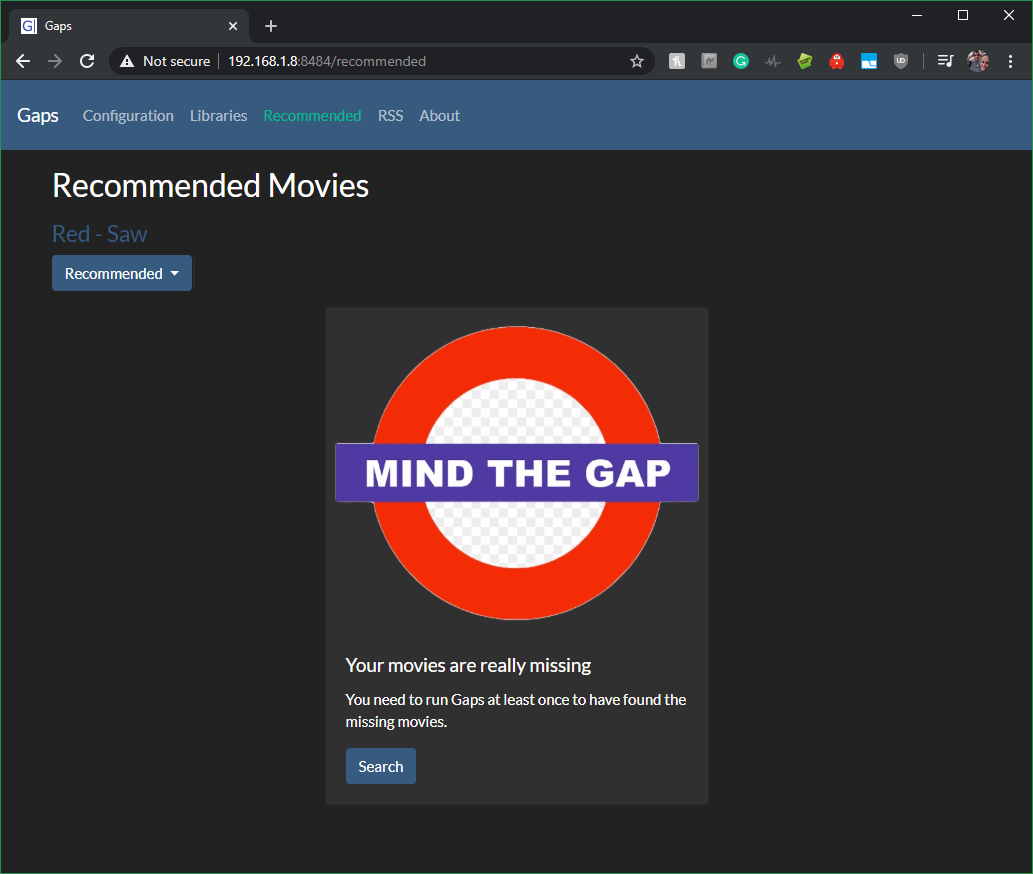Minimize the browser window
The height and width of the screenshot is (874, 1033).
click(x=917, y=15)
